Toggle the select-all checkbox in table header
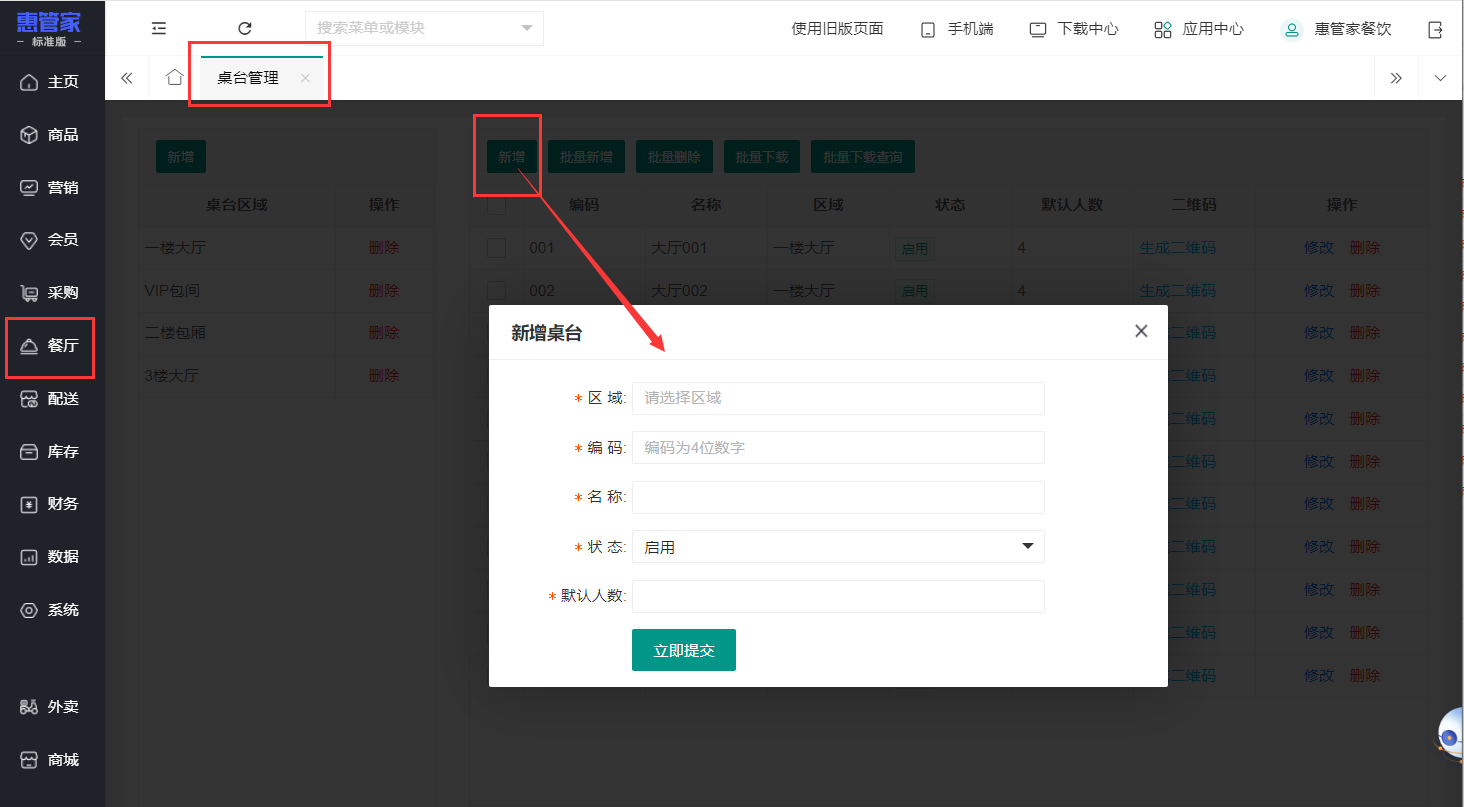The height and width of the screenshot is (807, 1464). (497, 205)
